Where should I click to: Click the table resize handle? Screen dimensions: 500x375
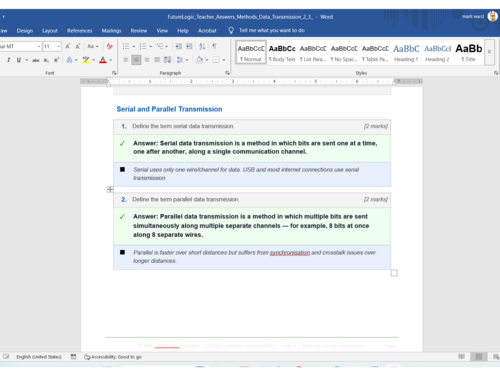(394, 273)
